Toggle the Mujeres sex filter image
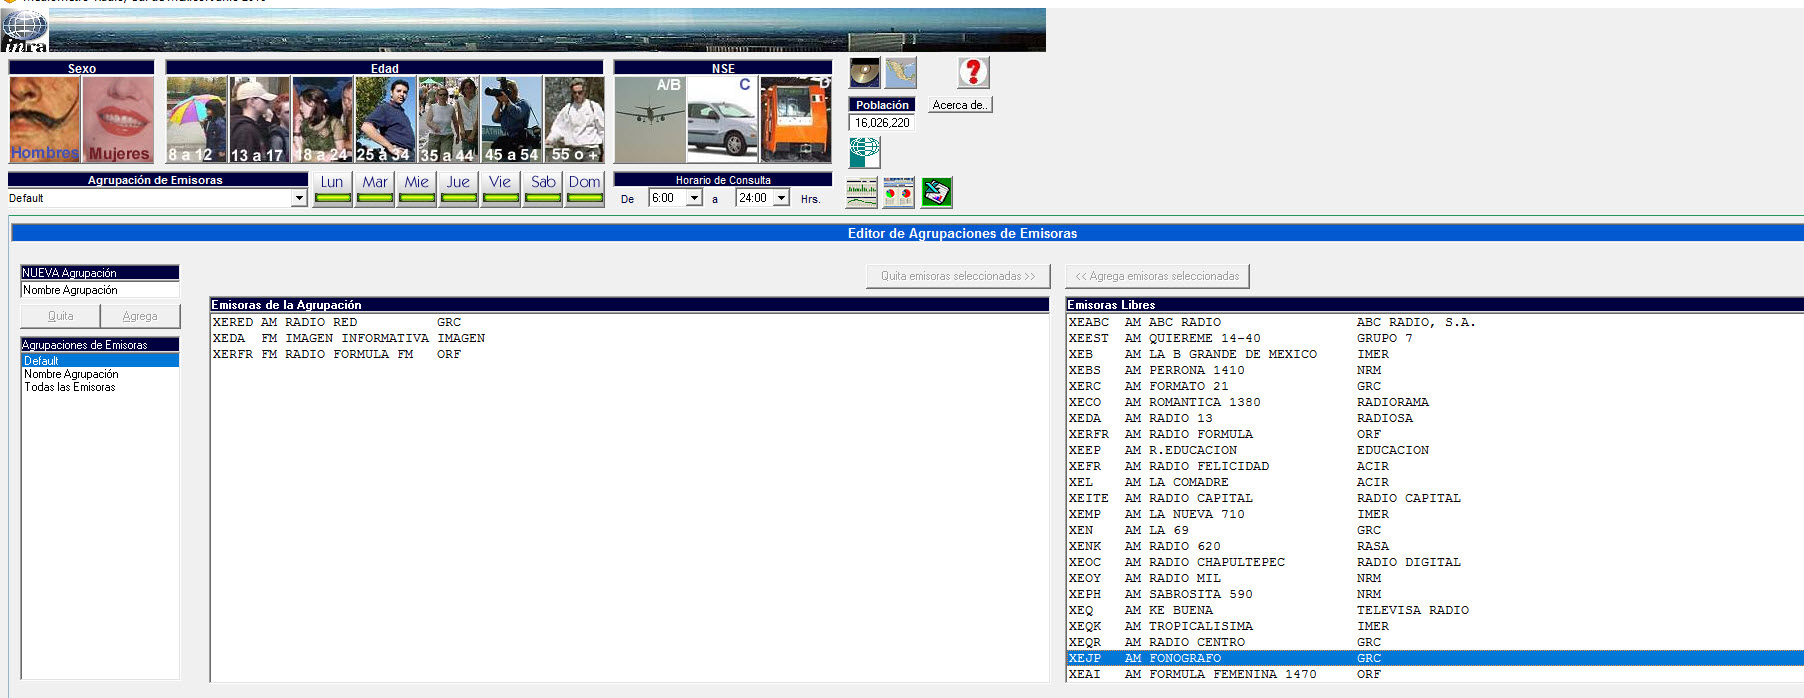The height and width of the screenshot is (698, 1804). pos(118,119)
